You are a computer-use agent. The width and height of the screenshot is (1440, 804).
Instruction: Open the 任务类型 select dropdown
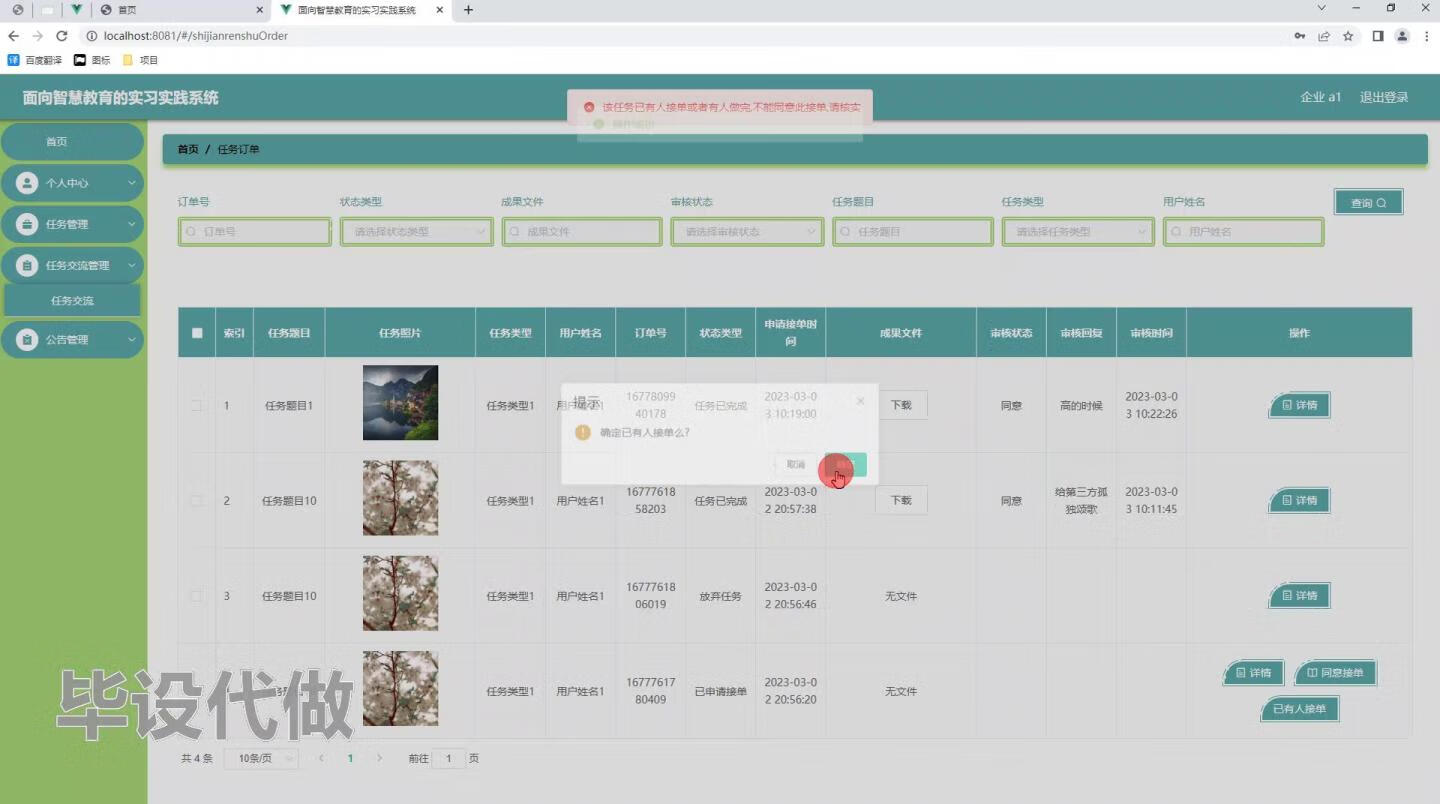(x=1078, y=231)
